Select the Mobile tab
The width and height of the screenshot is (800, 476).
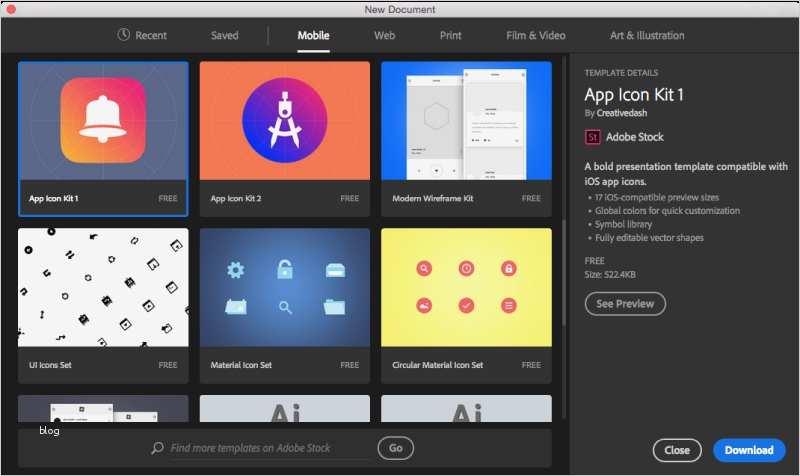click(313, 35)
